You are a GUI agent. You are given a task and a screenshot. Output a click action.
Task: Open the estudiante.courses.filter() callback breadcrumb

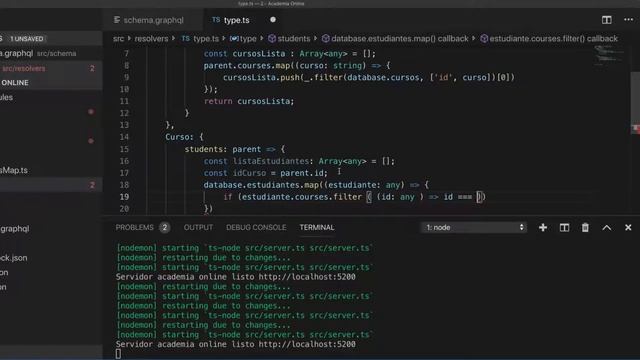[x=549, y=39]
